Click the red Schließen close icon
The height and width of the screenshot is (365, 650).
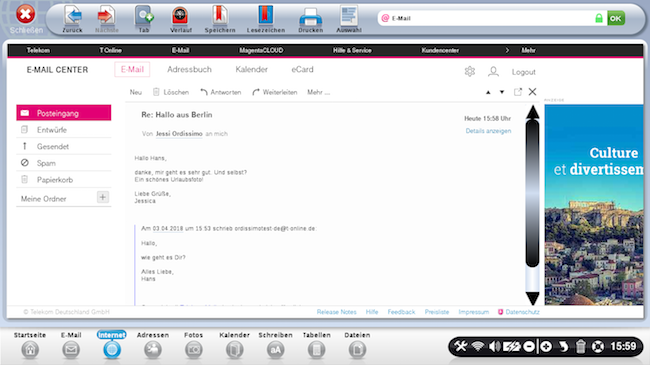(25, 15)
